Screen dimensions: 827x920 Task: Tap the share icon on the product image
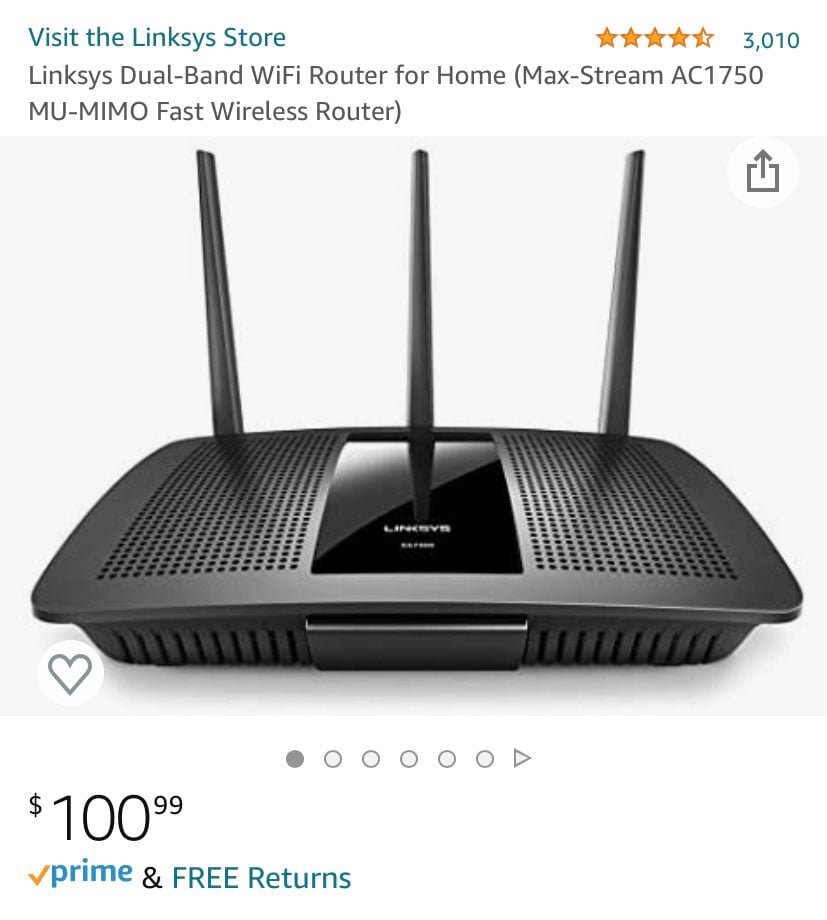762,171
